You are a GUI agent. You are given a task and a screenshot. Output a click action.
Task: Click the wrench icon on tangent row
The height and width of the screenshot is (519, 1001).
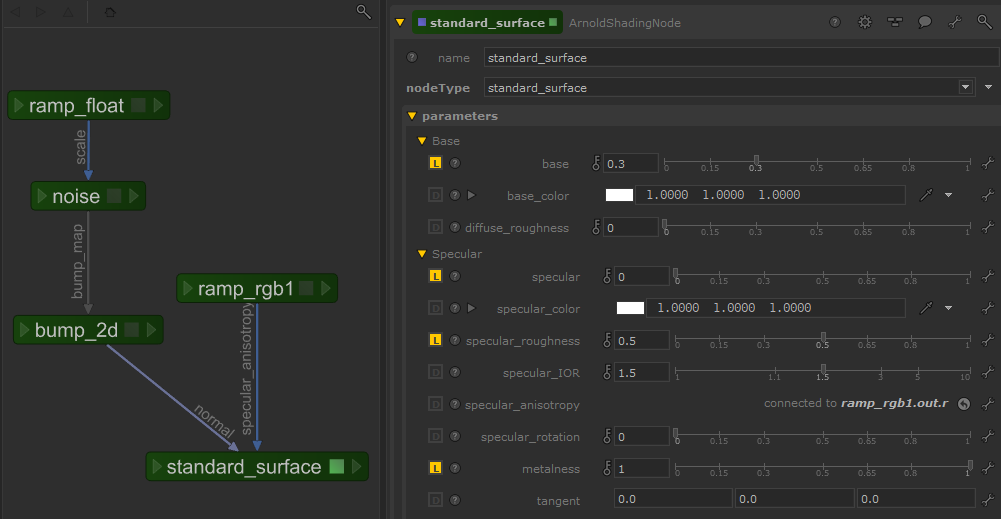point(988,499)
